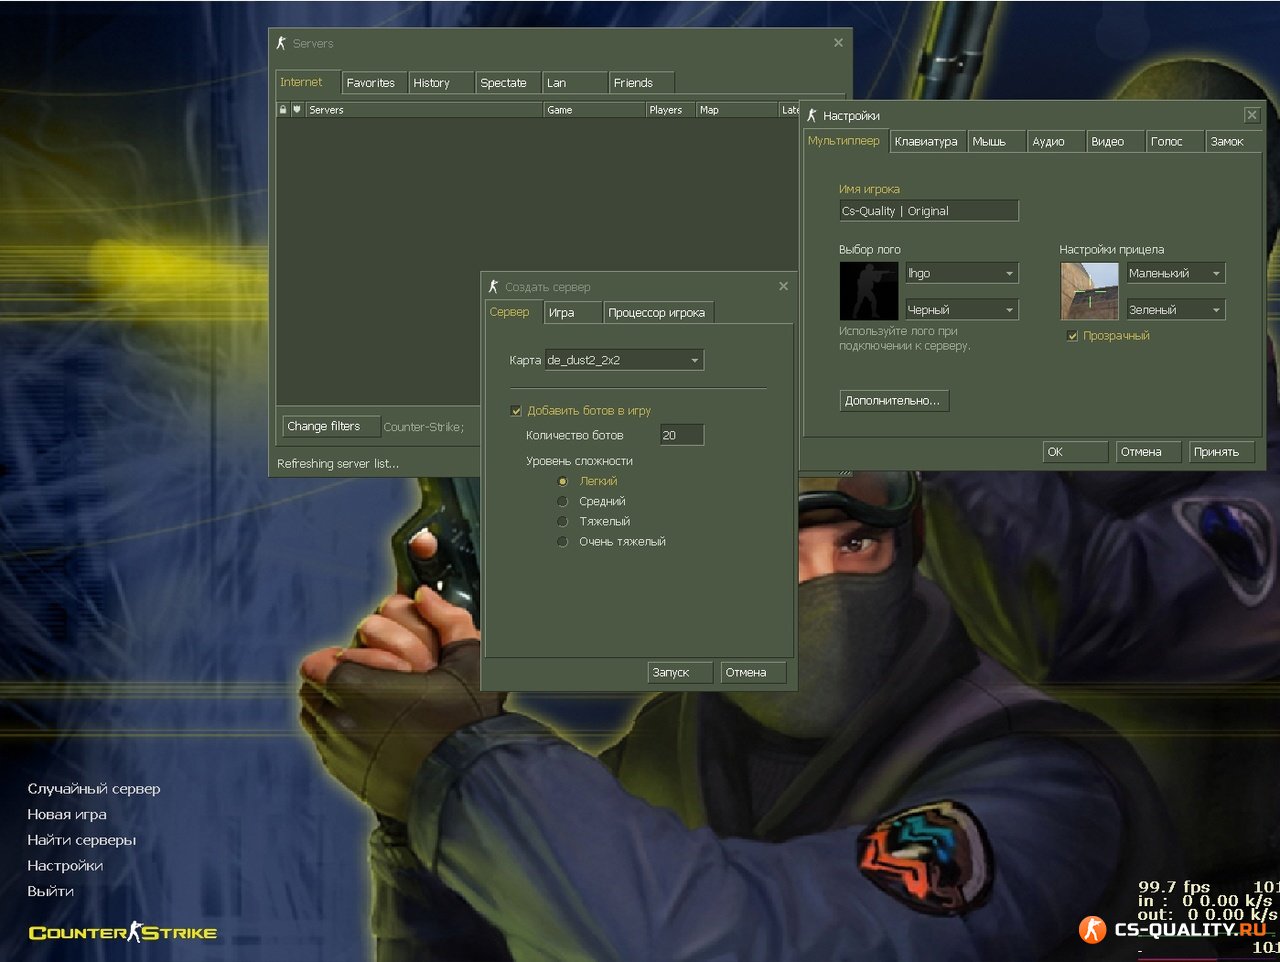Select Средний difficulty level
Image resolution: width=1280 pixels, height=962 pixels.
[x=563, y=501]
